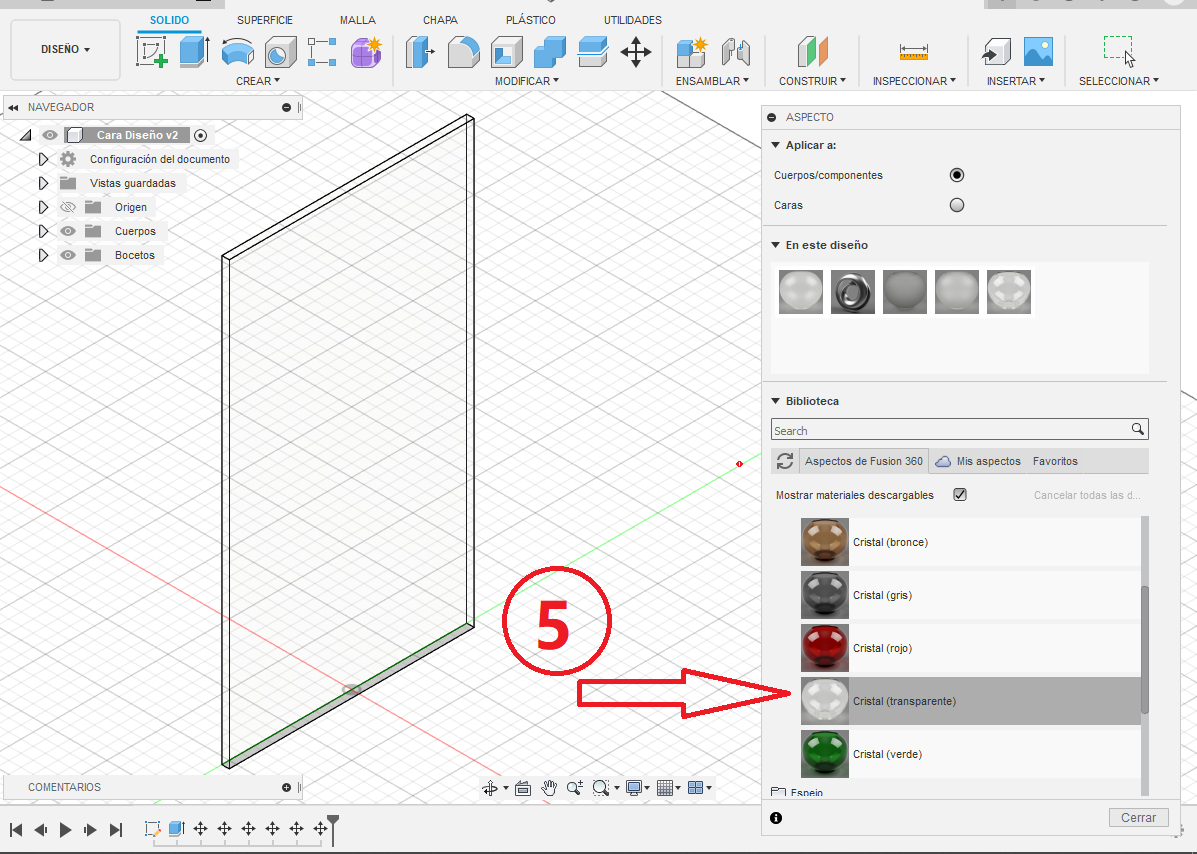Click the chrome ring appearance thumbnail
This screenshot has width=1197, height=854.
click(x=853, y=292)
